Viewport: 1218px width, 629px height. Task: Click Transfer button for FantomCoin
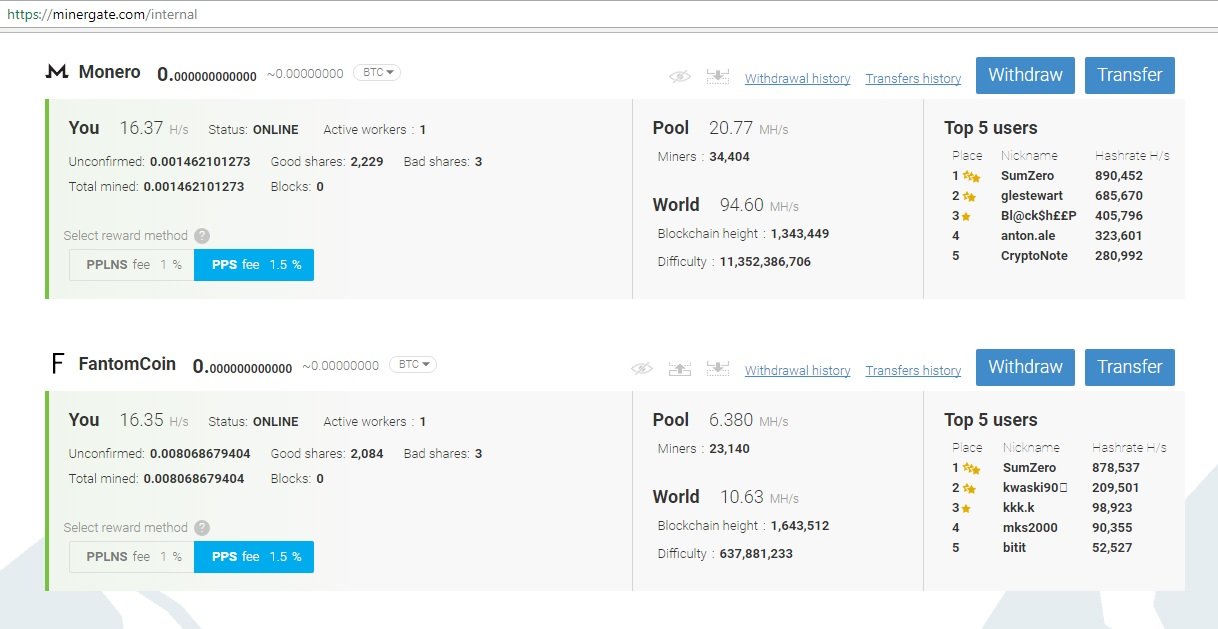point(1130,367)
